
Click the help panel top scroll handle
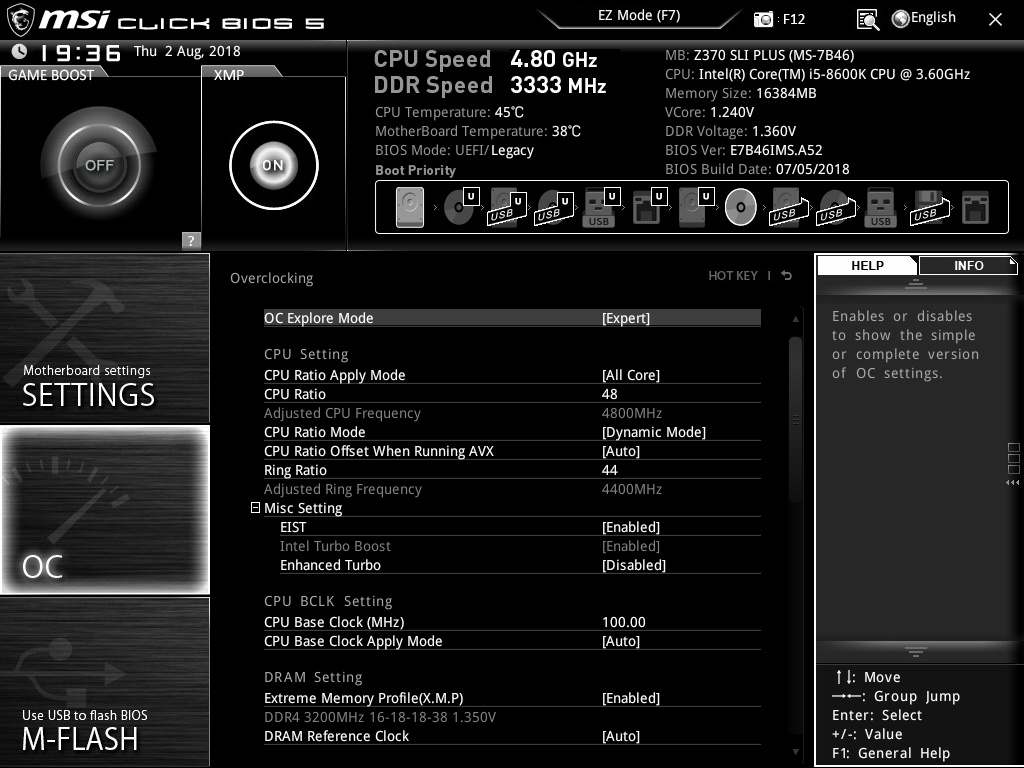[916, 283]
